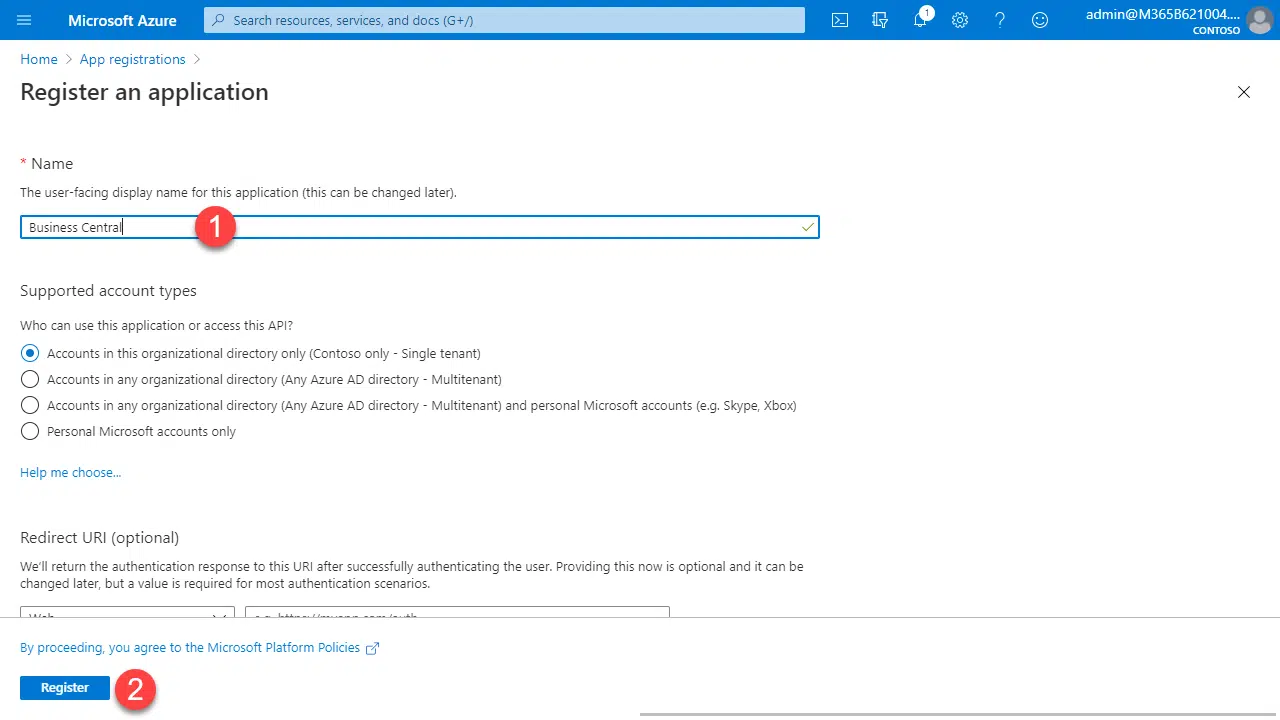Navigate to App registrations breadcrumb
This screenshot has width=1280, height=720.
click(132, 59)
